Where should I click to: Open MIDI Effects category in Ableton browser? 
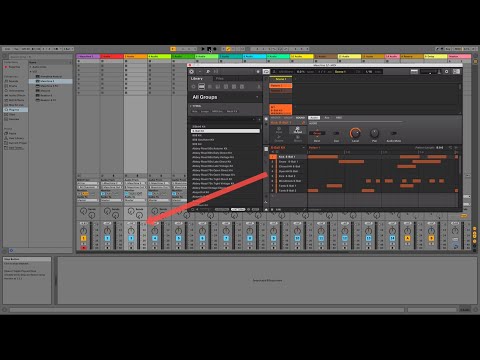coord(15,100)
